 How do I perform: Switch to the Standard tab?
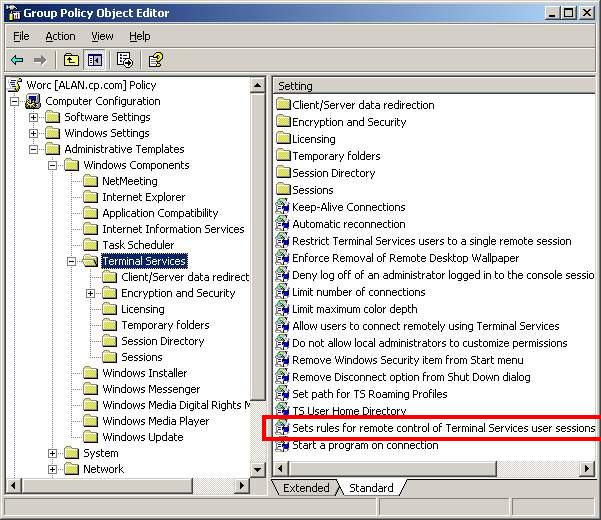pos(371,488)
